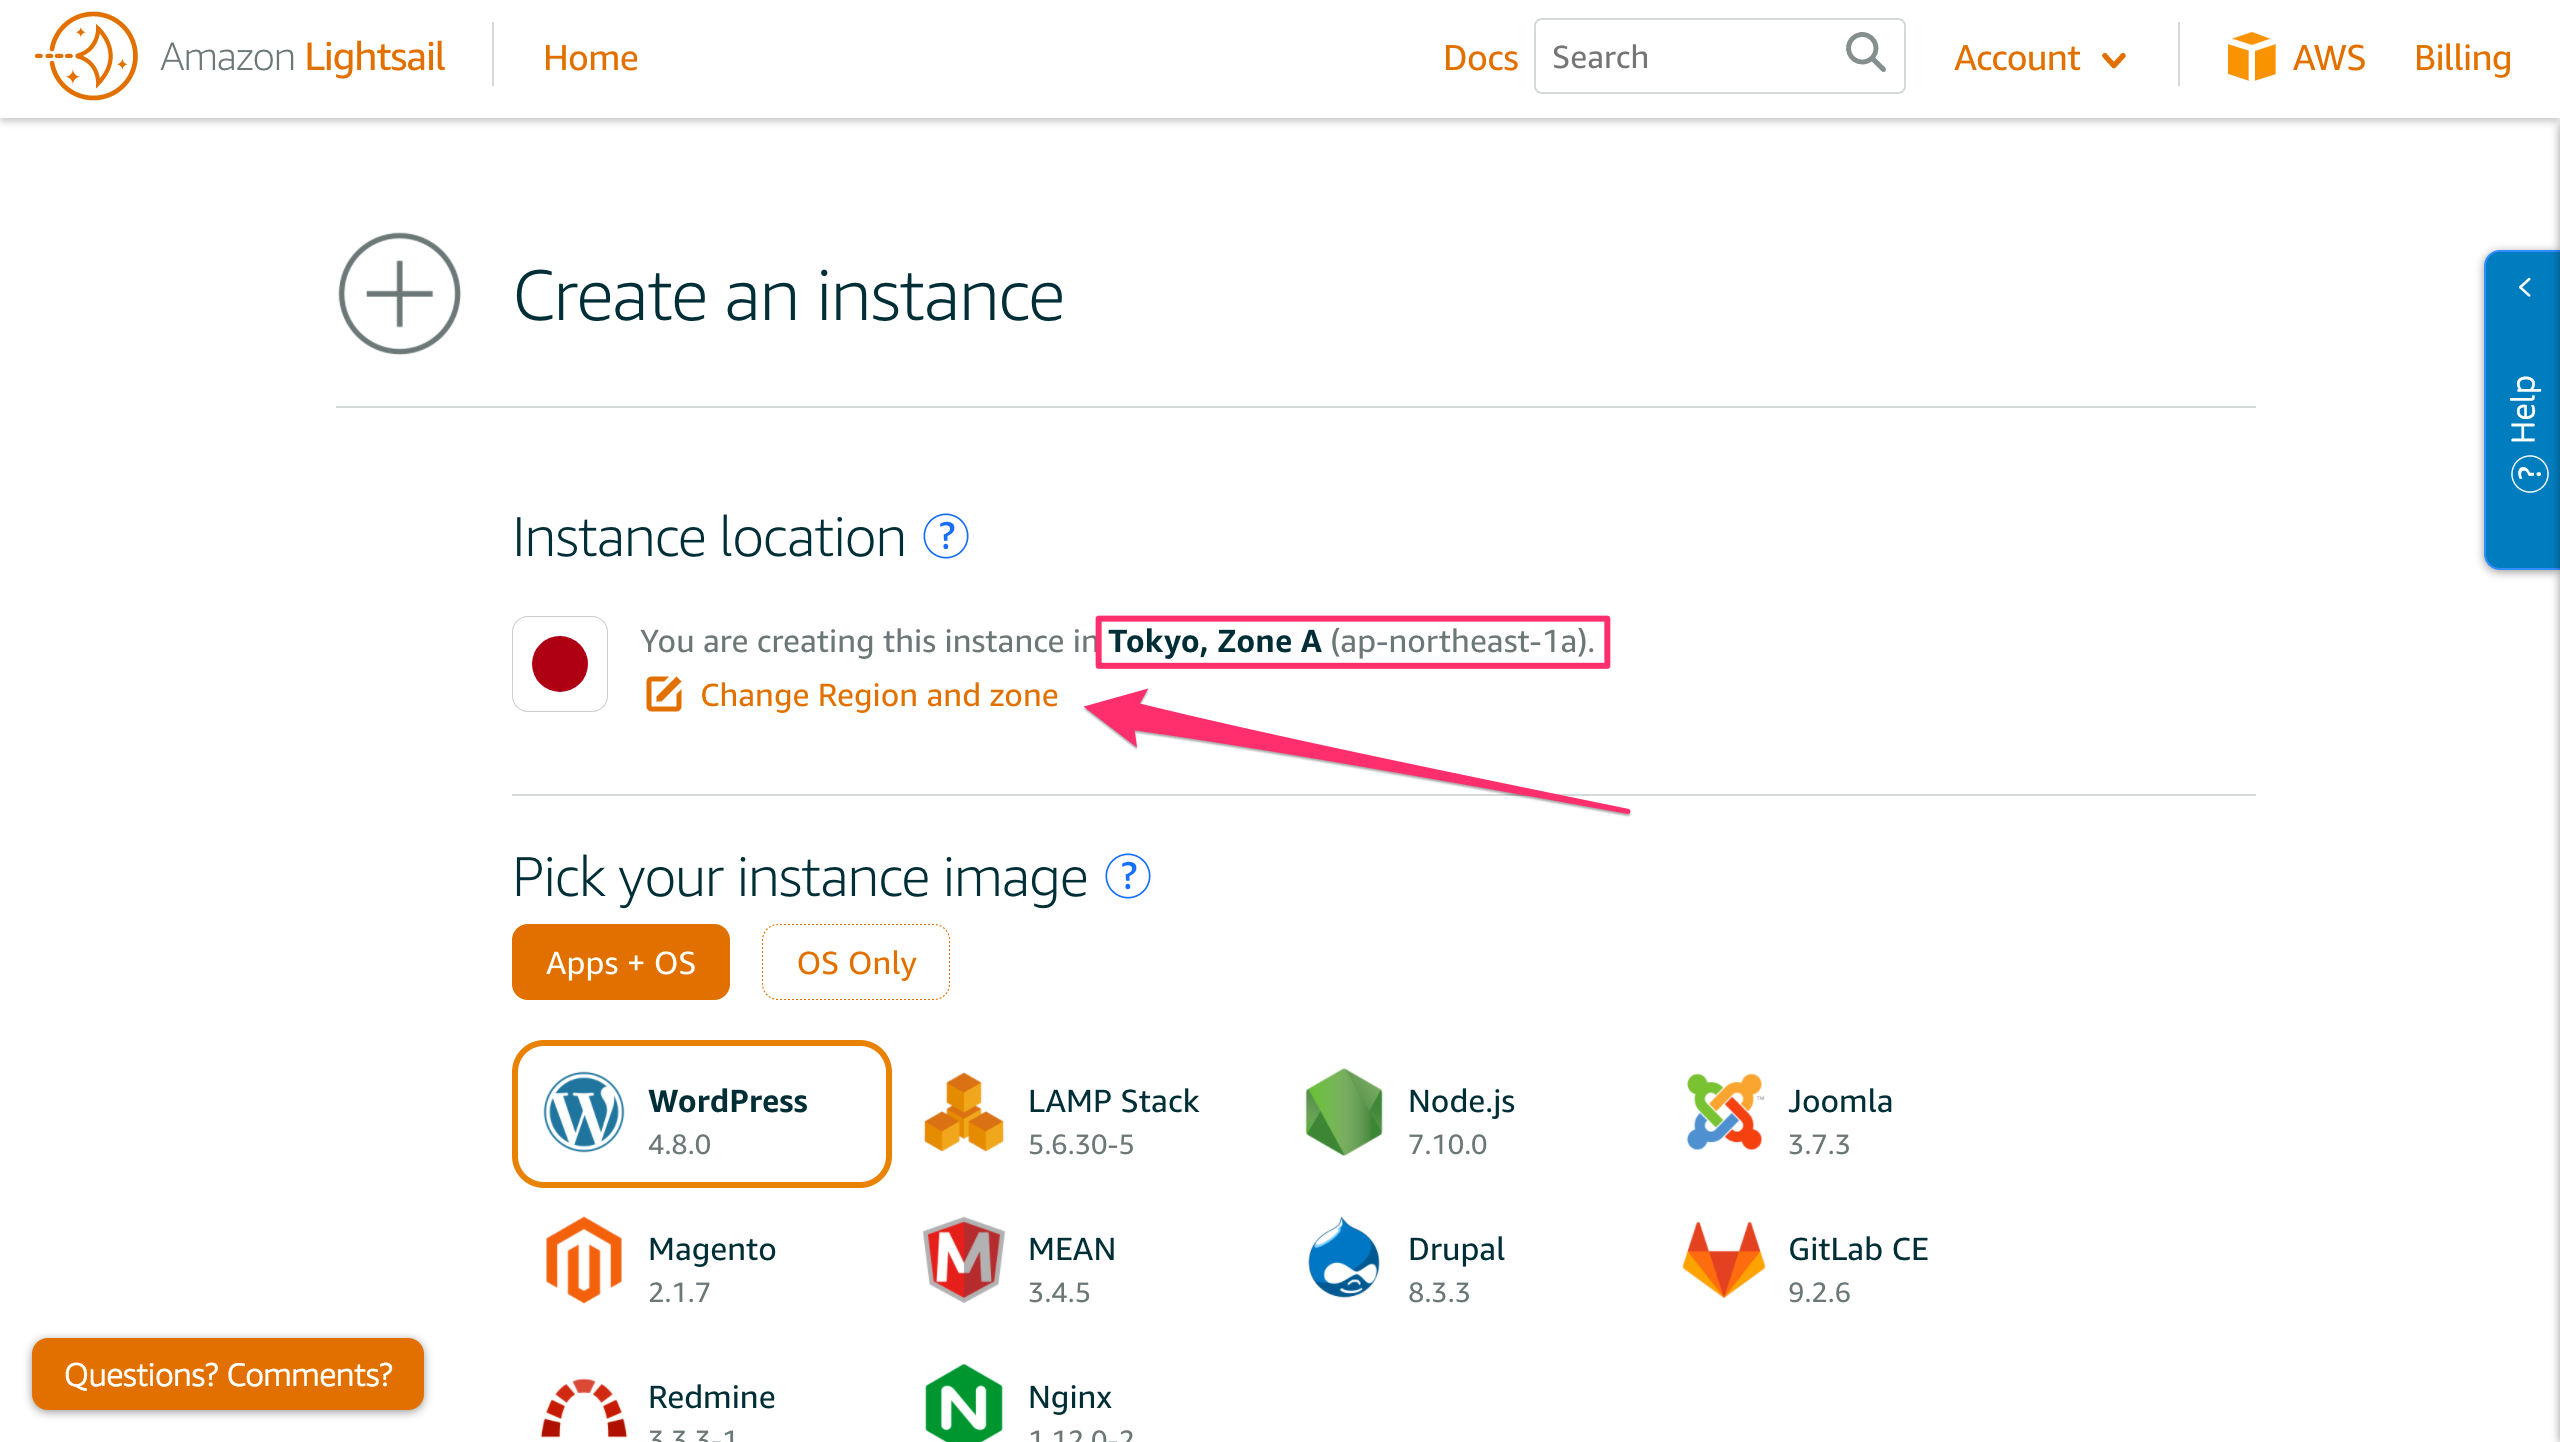Choose Drupal 8.3.3 label
Screen dimensions: 2560x1442
1456,1269
